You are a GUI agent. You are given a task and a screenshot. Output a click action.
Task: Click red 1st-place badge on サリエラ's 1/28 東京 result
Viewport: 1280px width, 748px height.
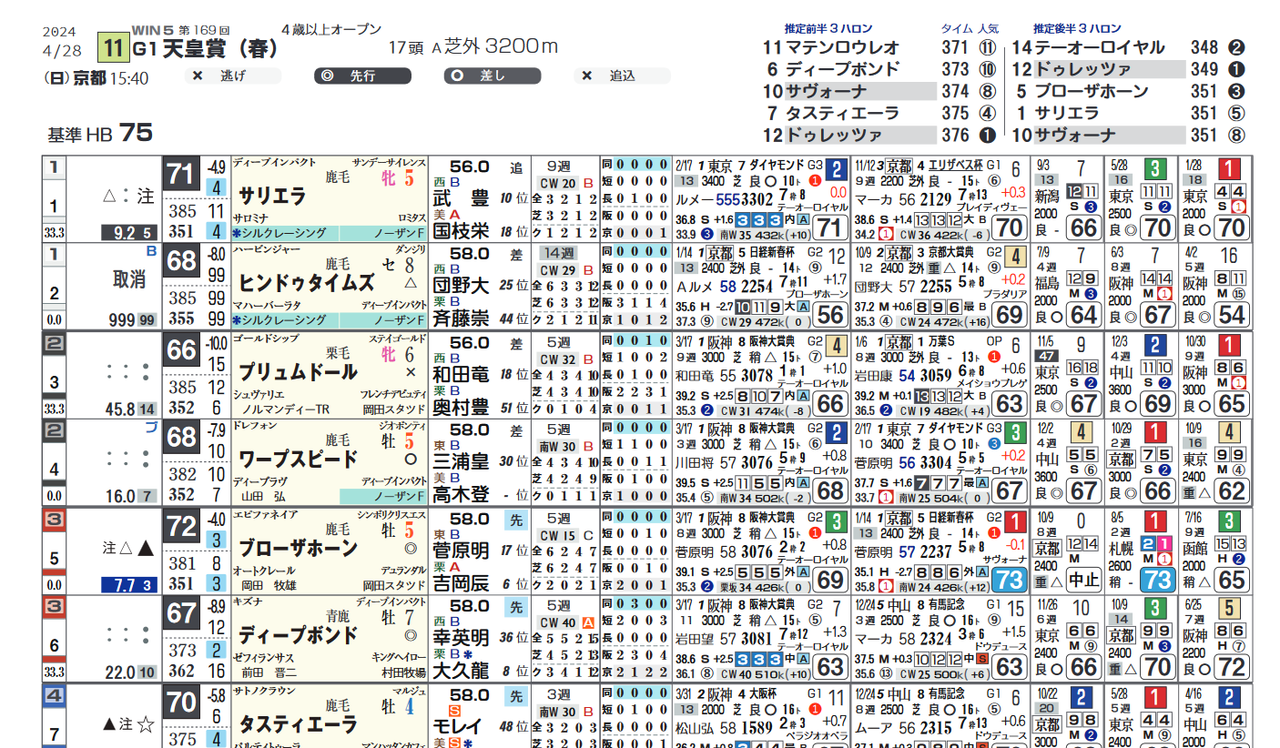1229,169
